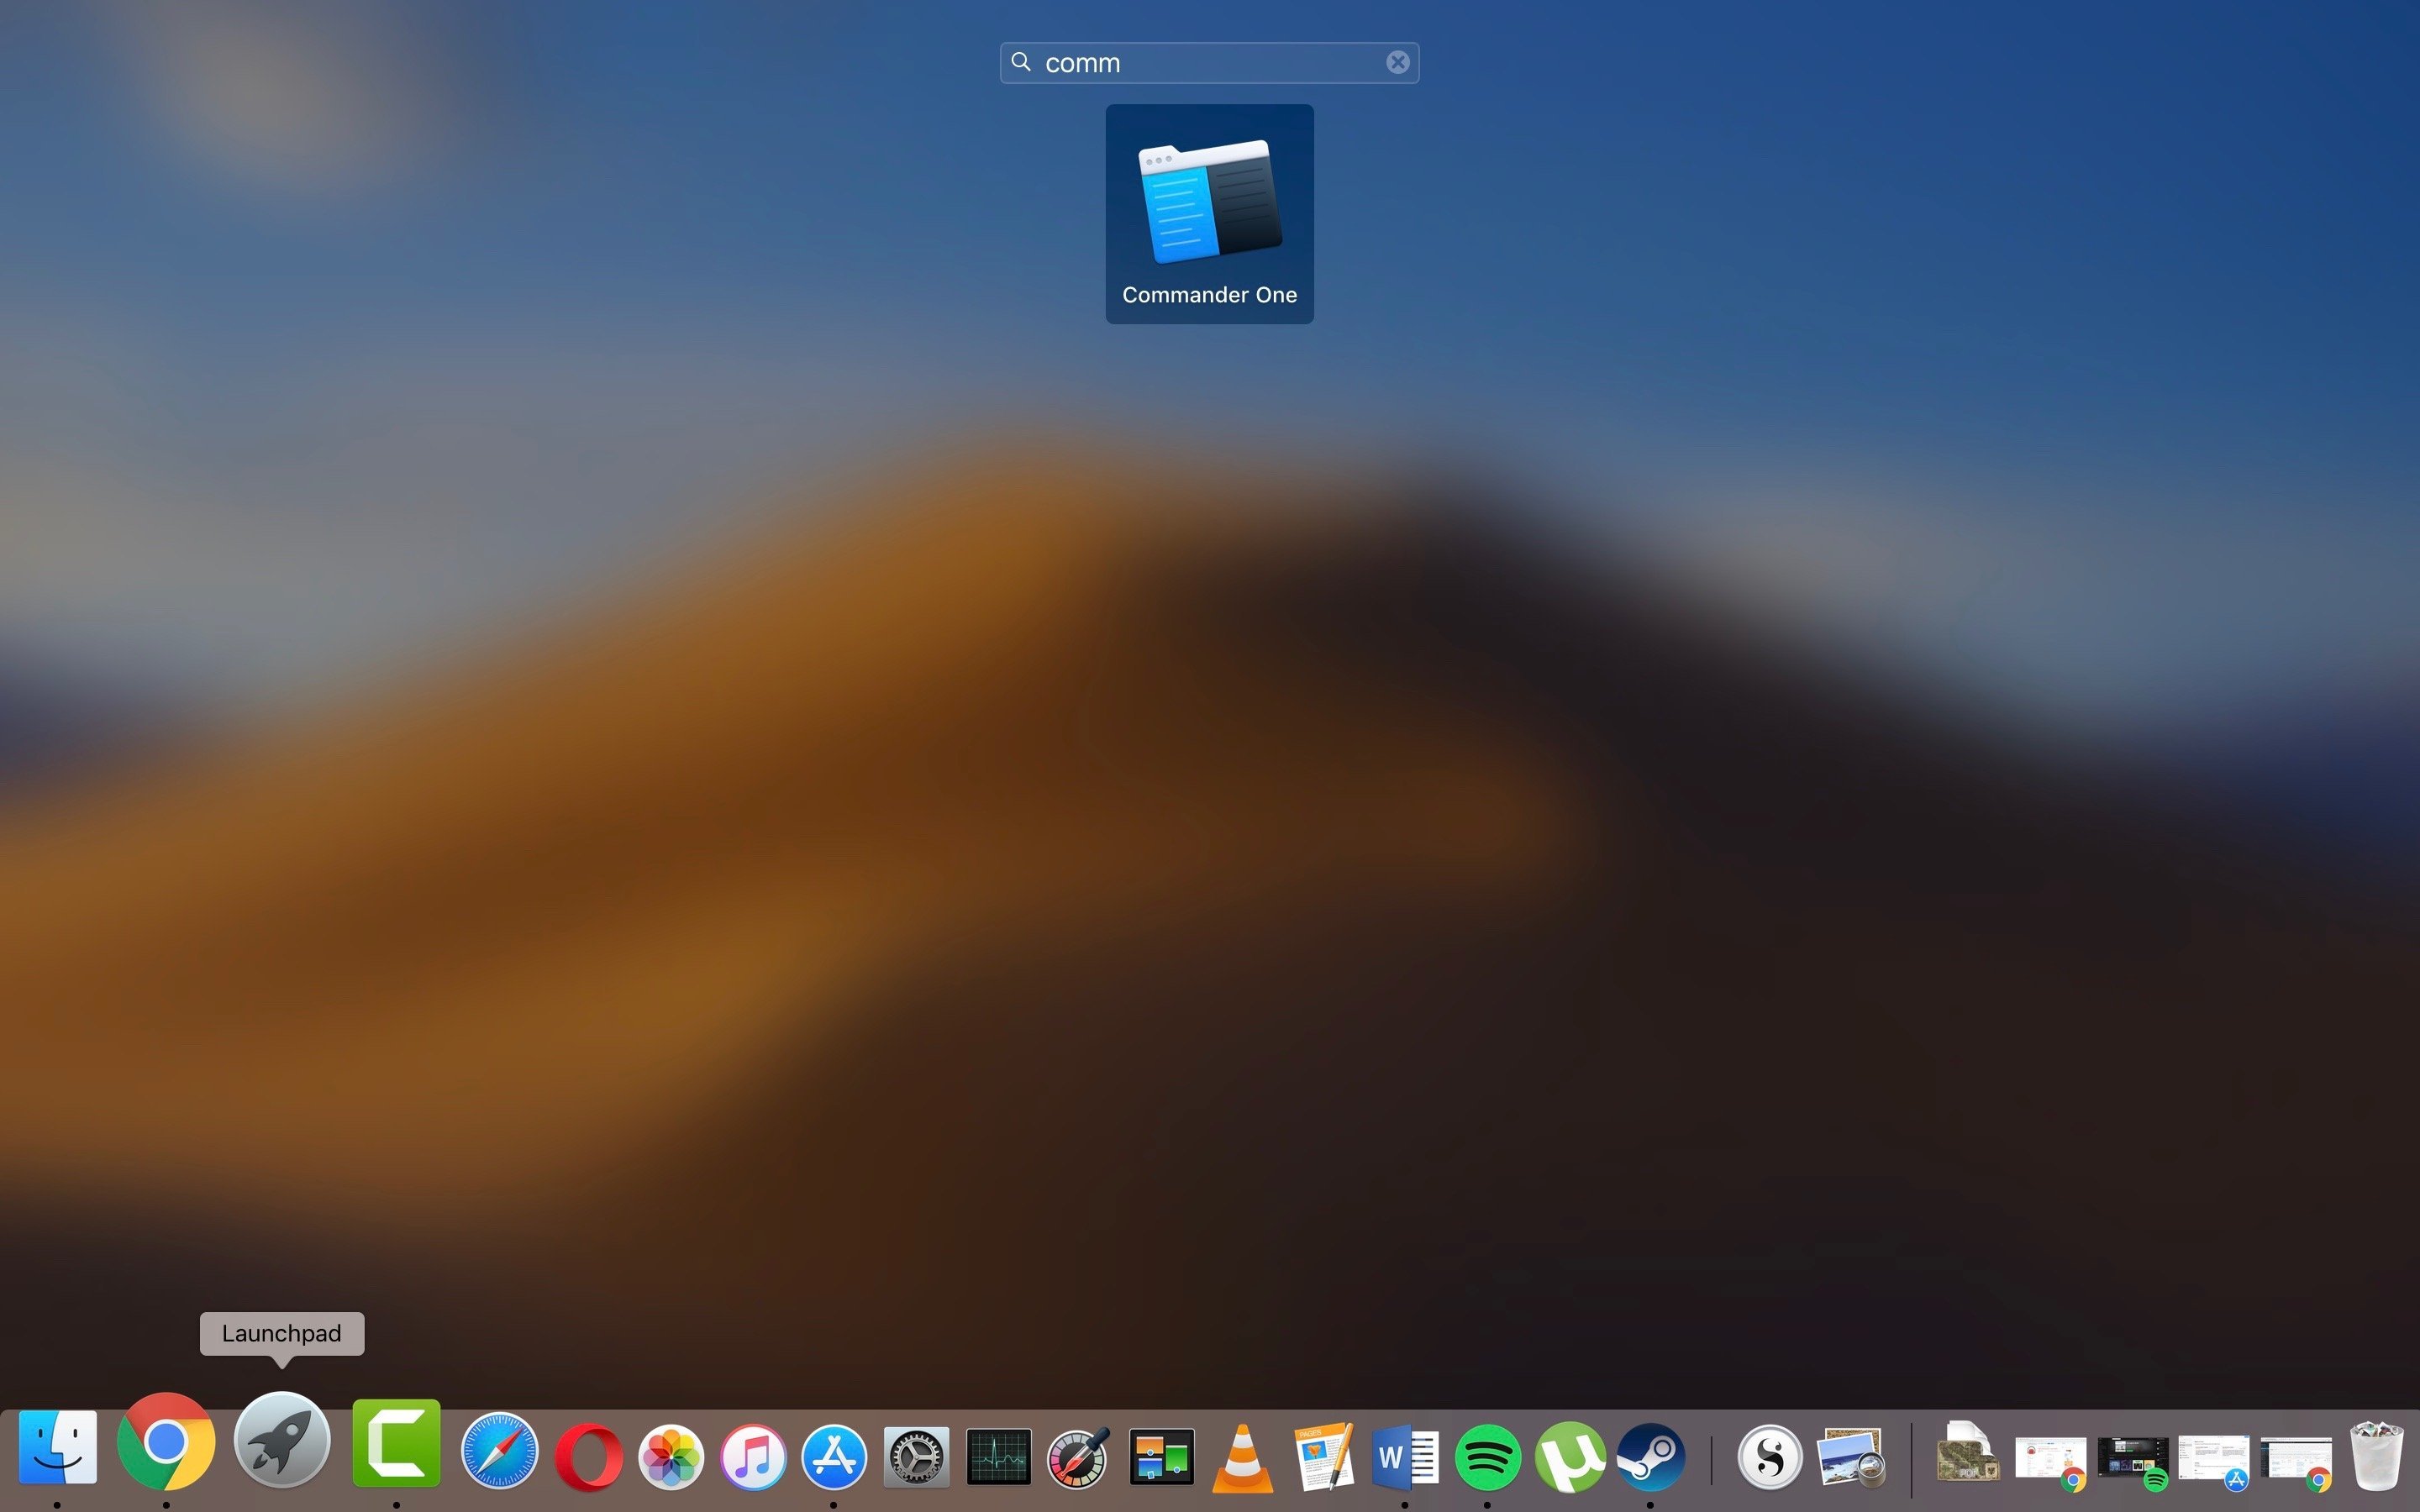Open the uTorrent app
Viewport: 2420px width, 1512px height.
coord(1569,1456)
